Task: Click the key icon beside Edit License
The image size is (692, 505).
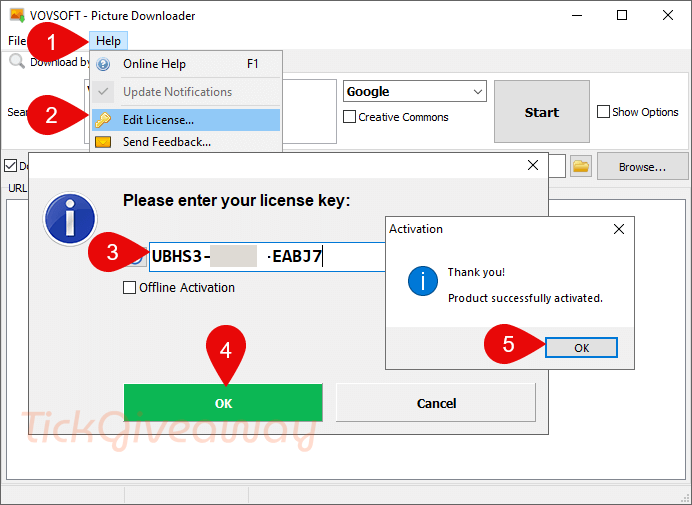Action: pyautogui.click(x=103, y=120)
